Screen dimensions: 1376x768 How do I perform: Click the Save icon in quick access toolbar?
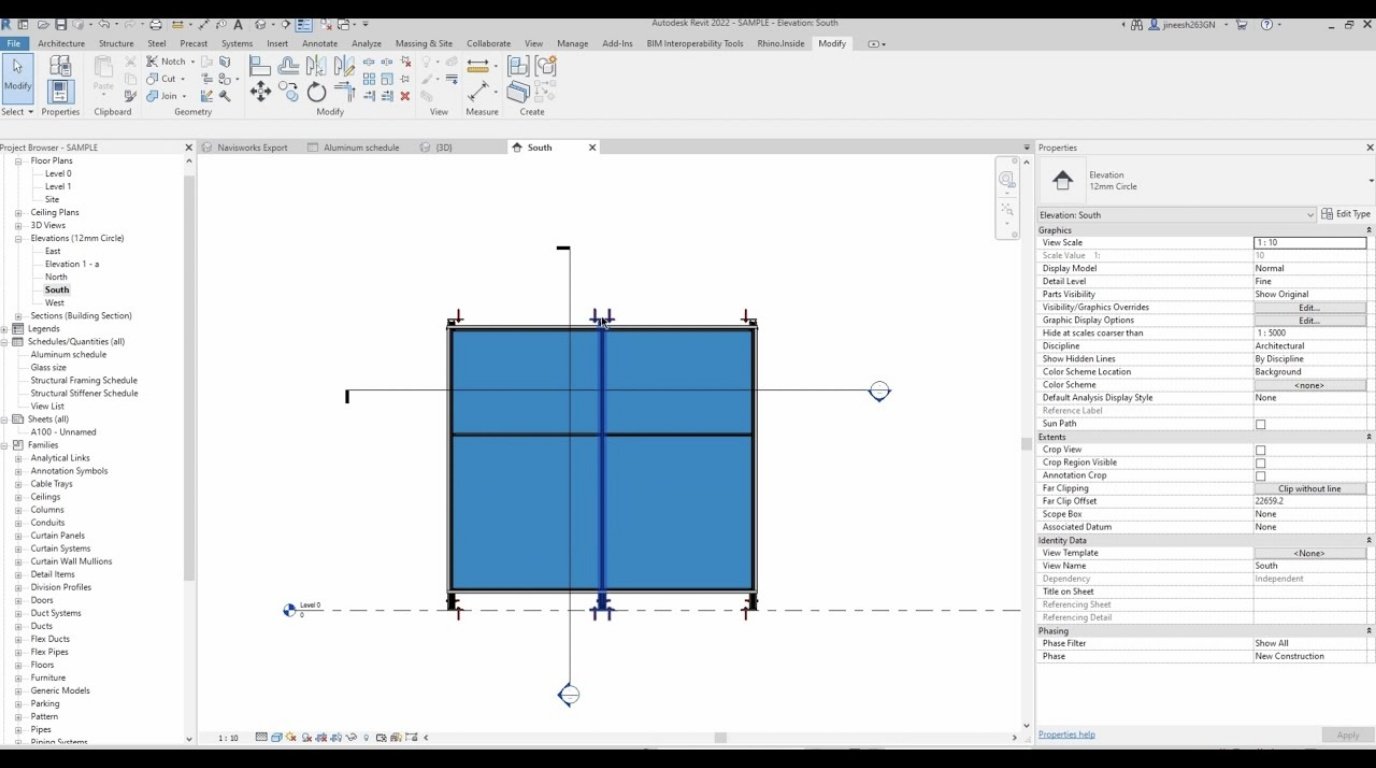(x=61, y=24)
